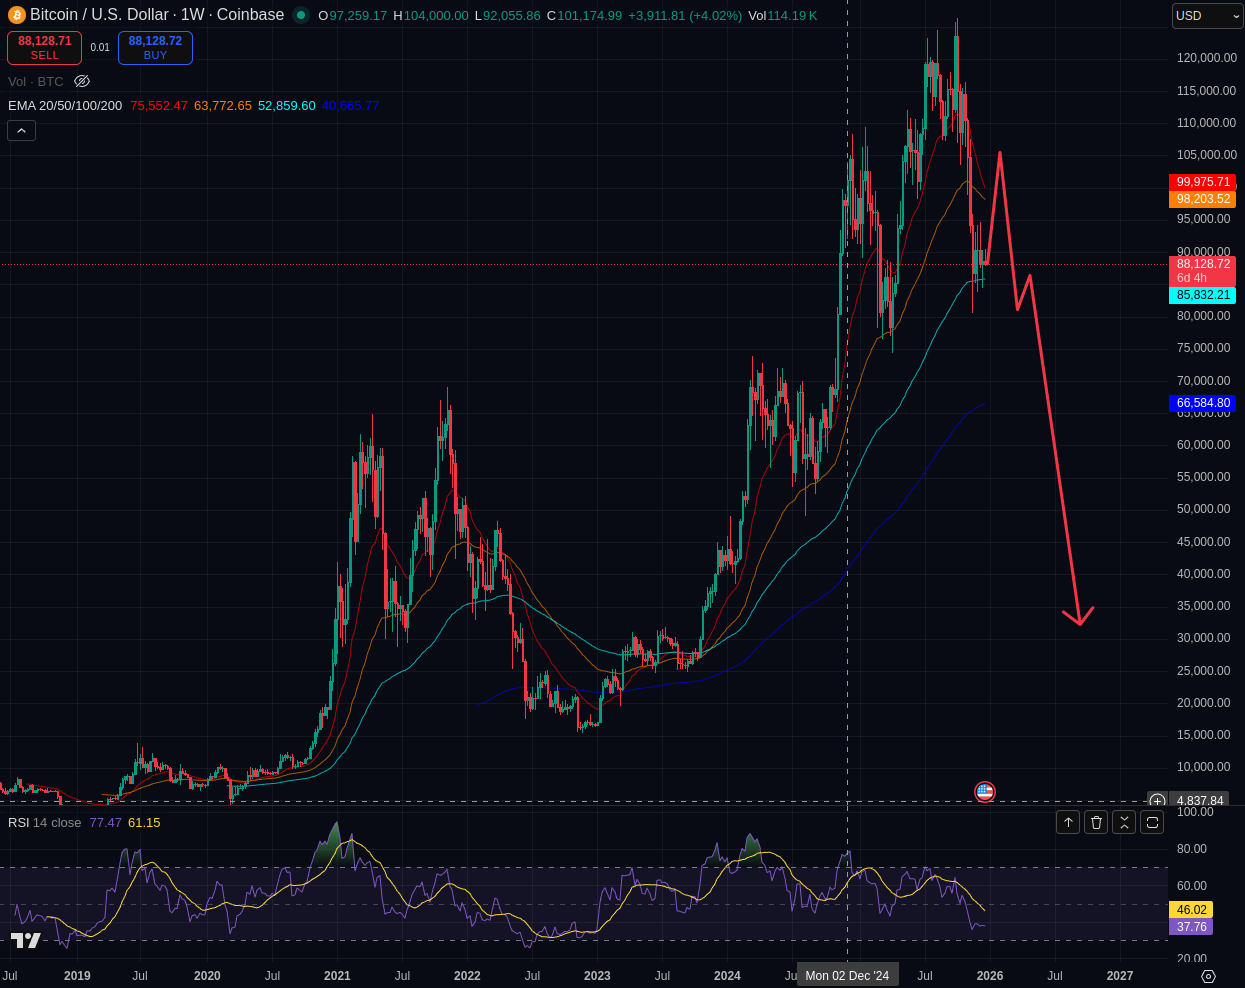Click the 80.00 RSI axis tick
Image resolution: width=1245 pixels, height=988 pixels.
click(x=1192, y=849)
